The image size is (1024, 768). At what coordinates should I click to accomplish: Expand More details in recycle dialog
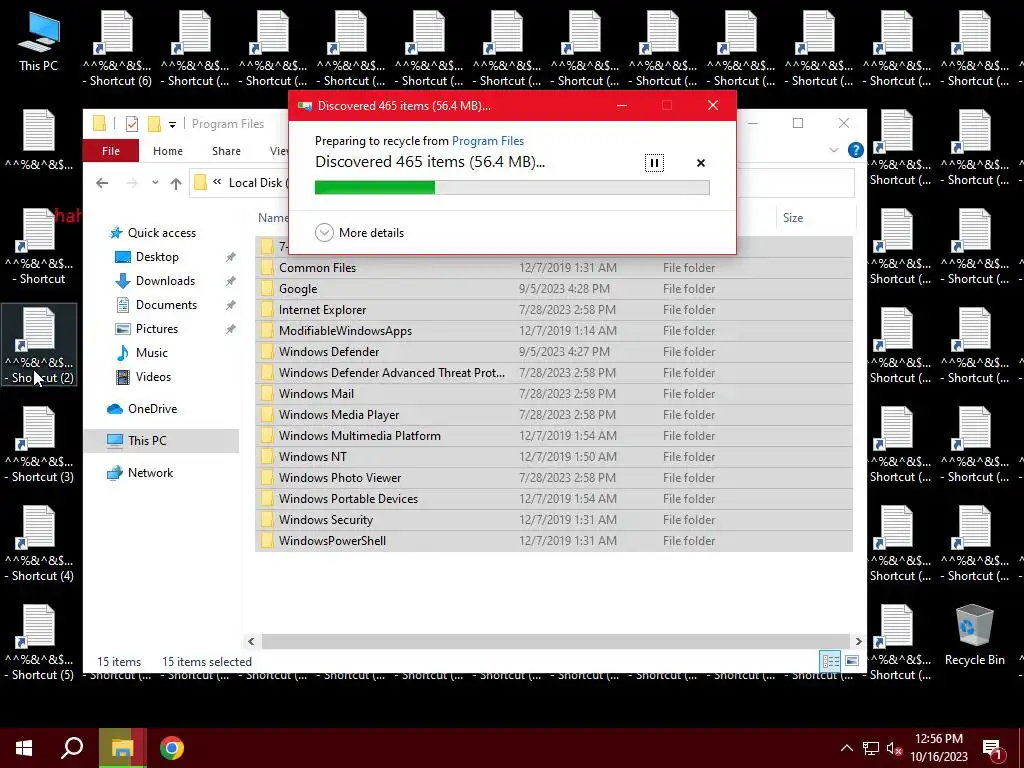[x=359, y=232]
